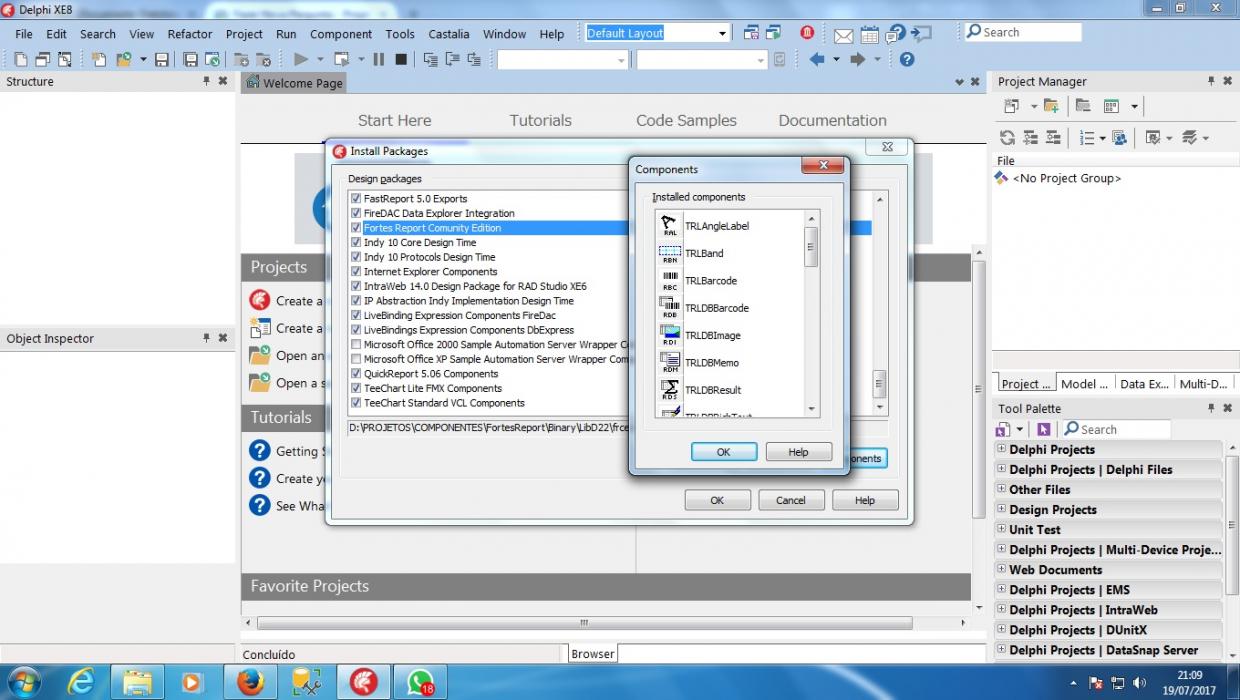Viewport: 1240px width, 700px height.
Task: Pin the Structure panel with pushpin icon
Action: coord(207,81)
